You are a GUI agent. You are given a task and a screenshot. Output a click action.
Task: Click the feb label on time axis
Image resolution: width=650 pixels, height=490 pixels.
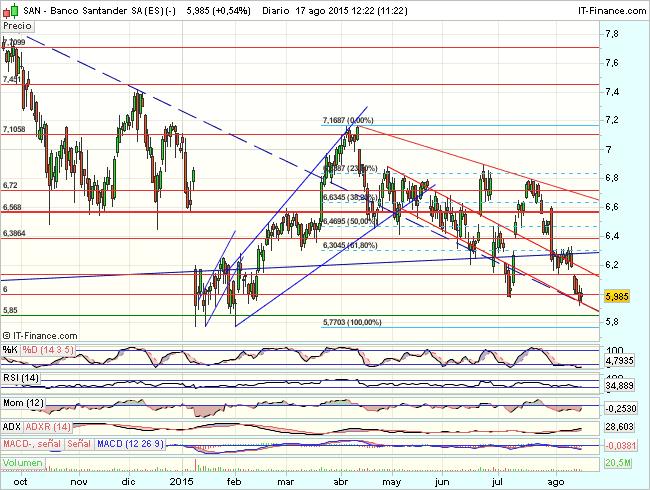click(234, 482)
